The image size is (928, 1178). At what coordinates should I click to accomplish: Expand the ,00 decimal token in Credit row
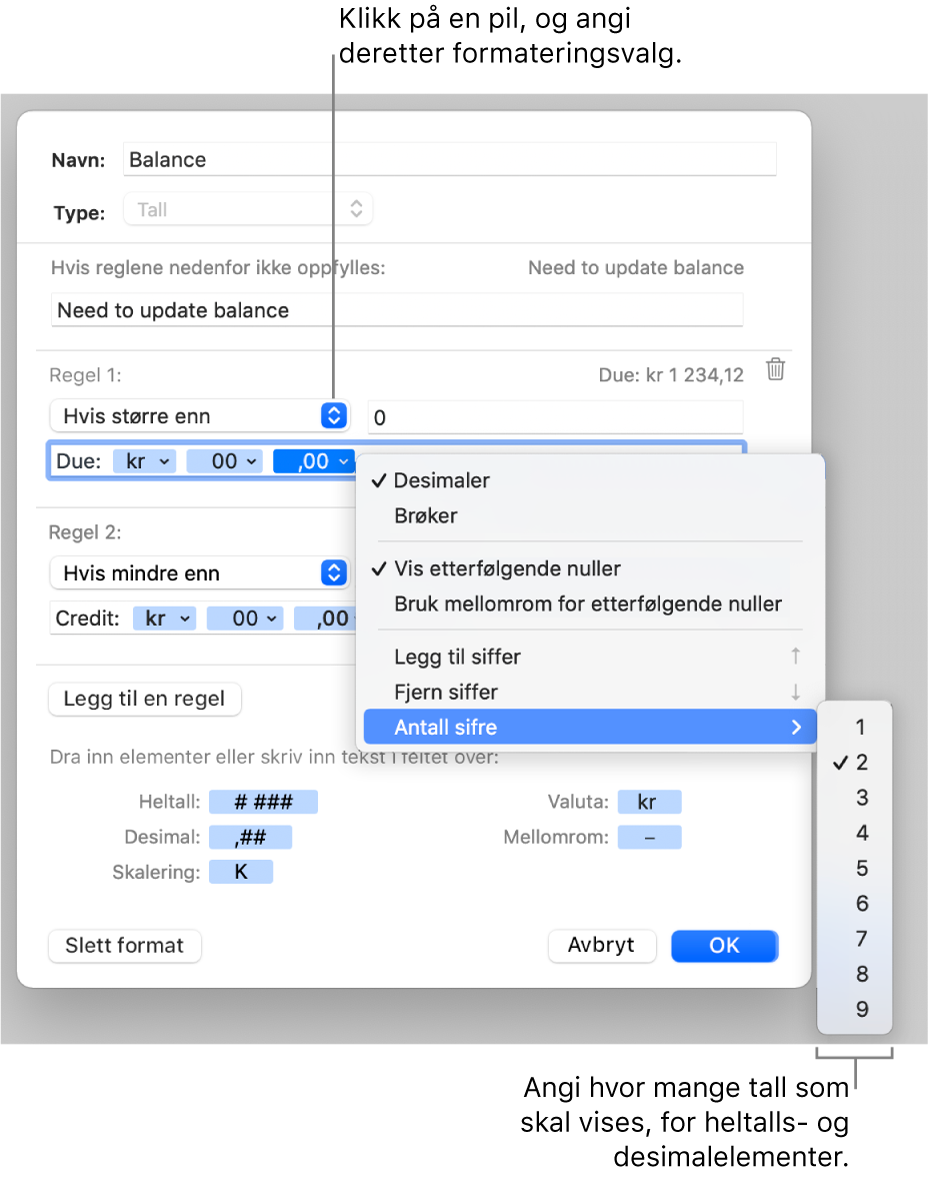click(325, 618)
